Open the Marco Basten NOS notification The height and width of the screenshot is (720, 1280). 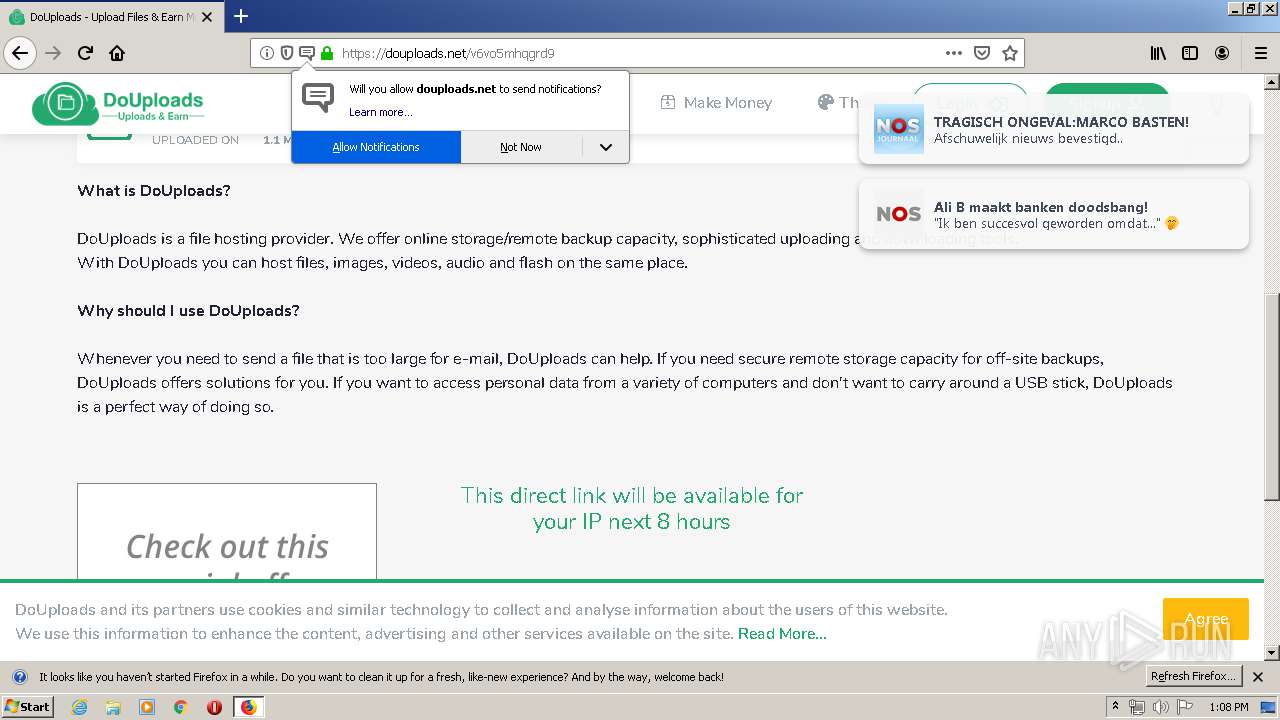(1053, 129)
